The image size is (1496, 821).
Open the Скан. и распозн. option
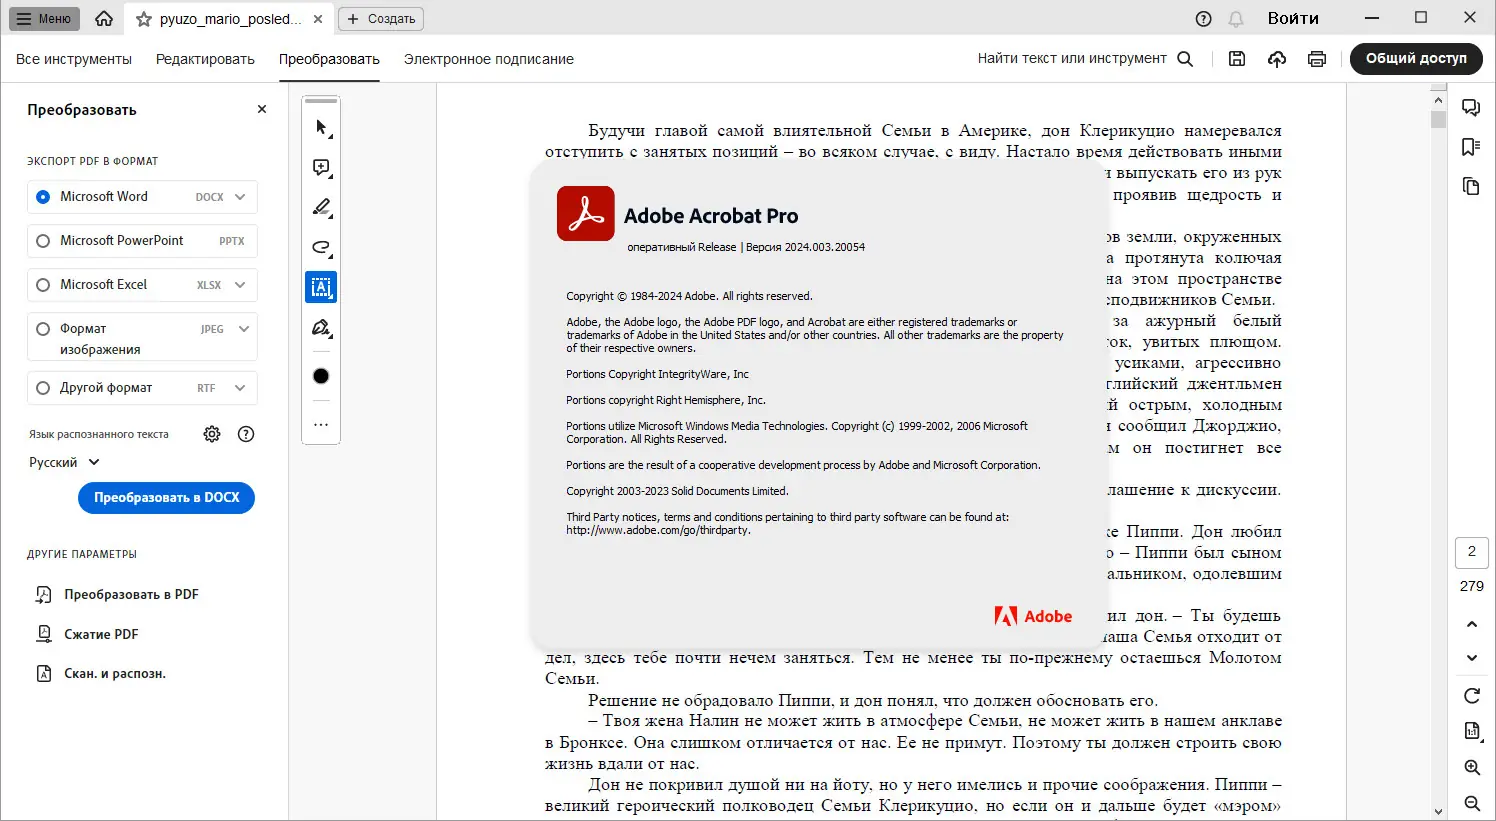point(101,674)
